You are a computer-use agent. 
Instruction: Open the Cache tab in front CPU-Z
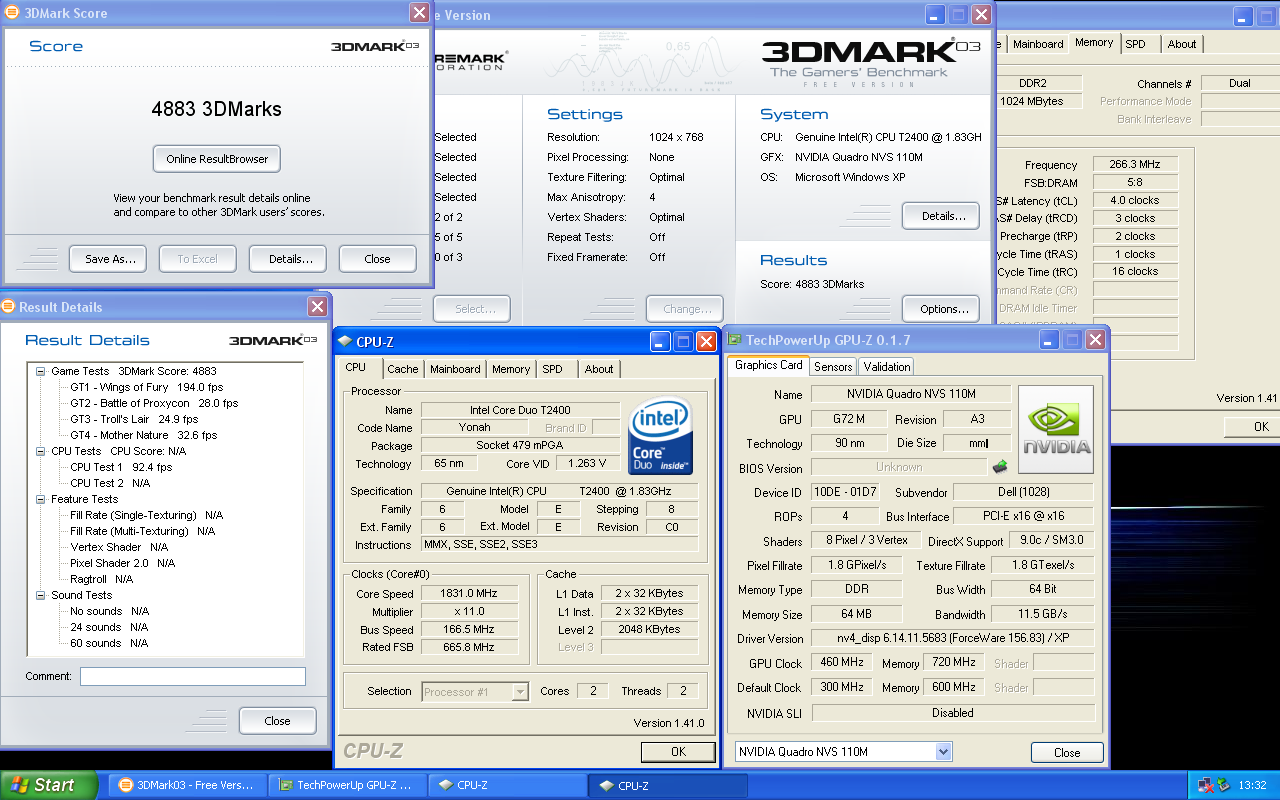point(403,369)
